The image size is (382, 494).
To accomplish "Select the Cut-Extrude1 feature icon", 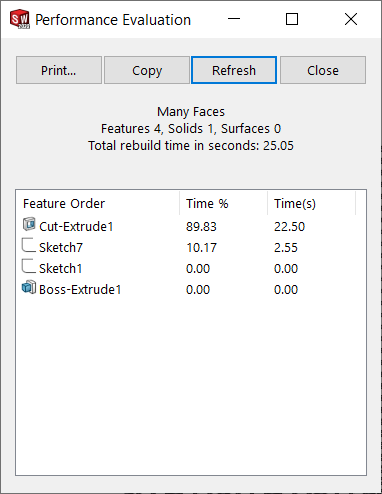I will pyautogui.click(x=29, y=224).
